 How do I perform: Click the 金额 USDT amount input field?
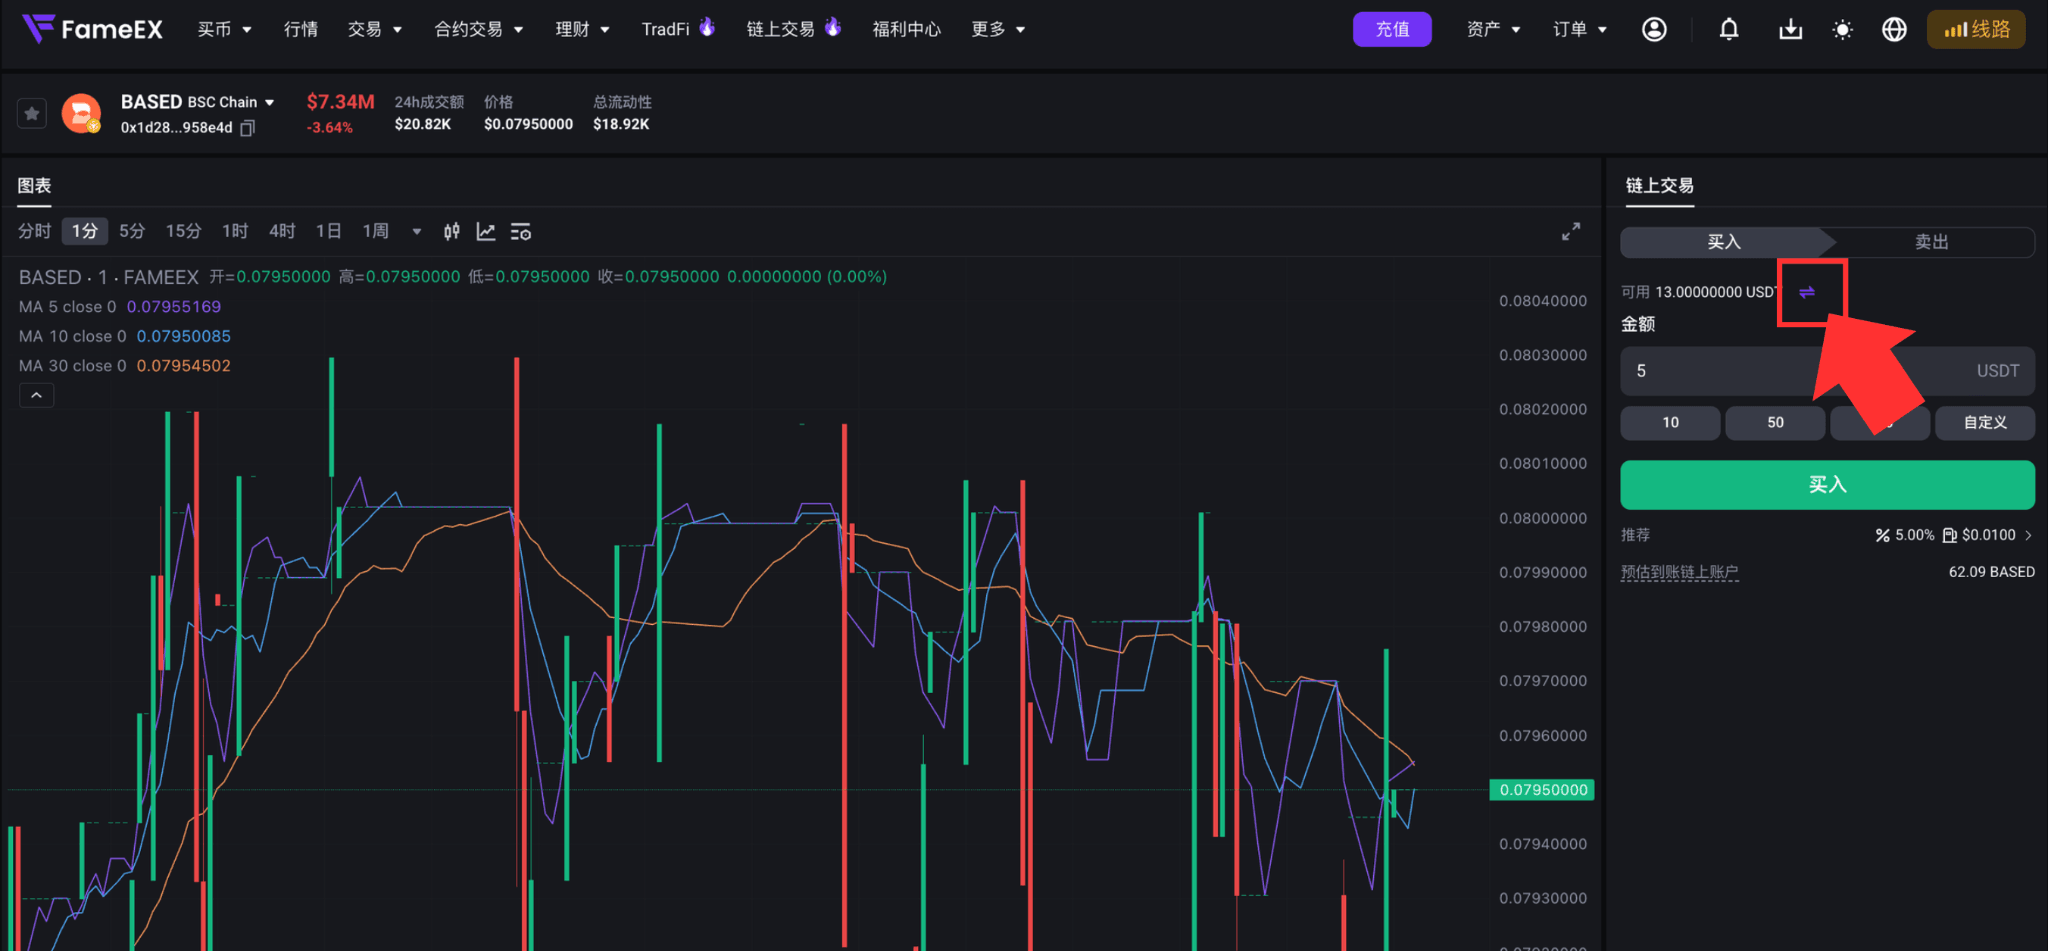[x=1828, y=371]
